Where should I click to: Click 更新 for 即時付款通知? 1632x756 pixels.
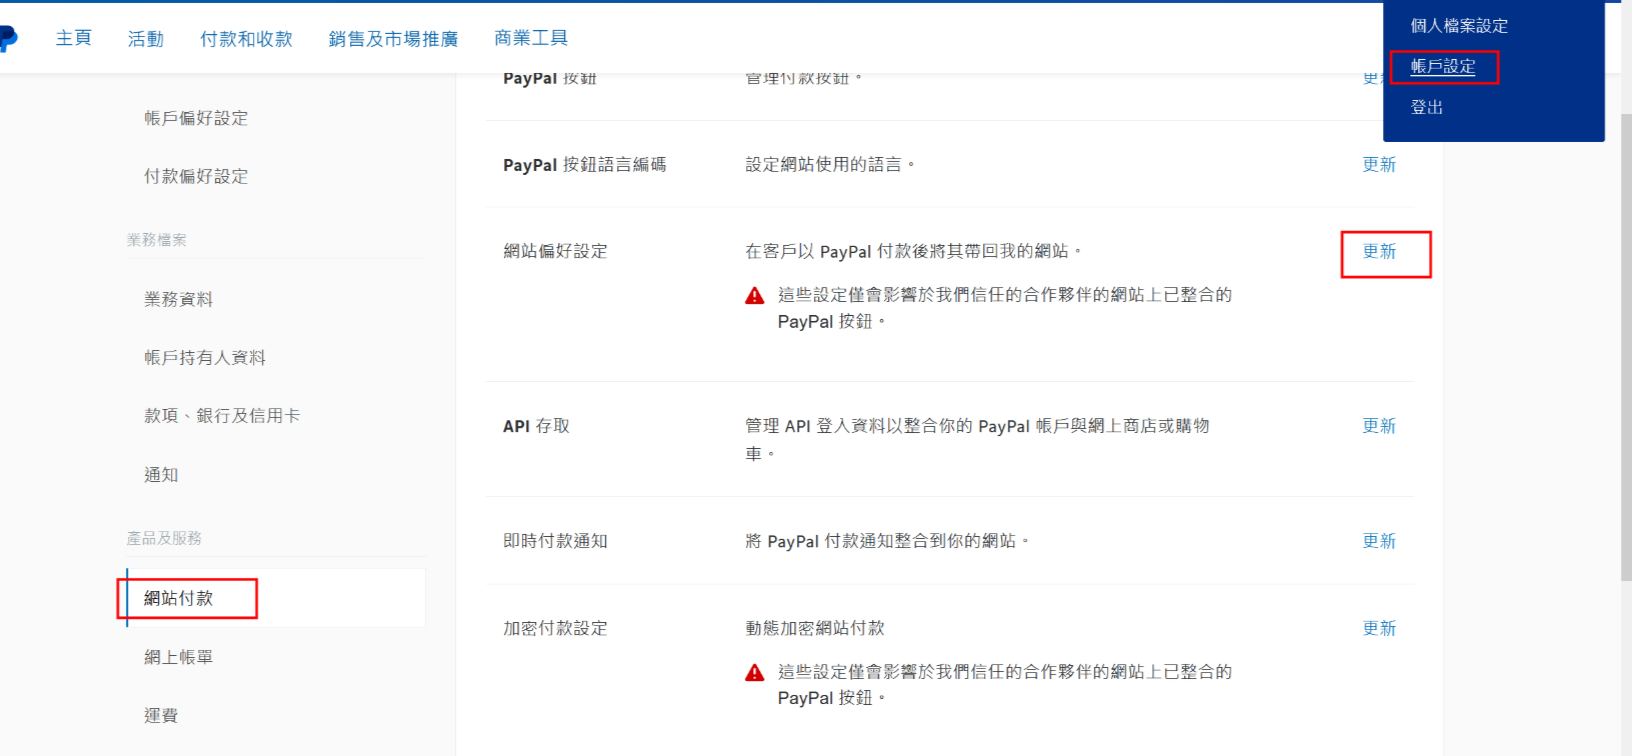1379,540
